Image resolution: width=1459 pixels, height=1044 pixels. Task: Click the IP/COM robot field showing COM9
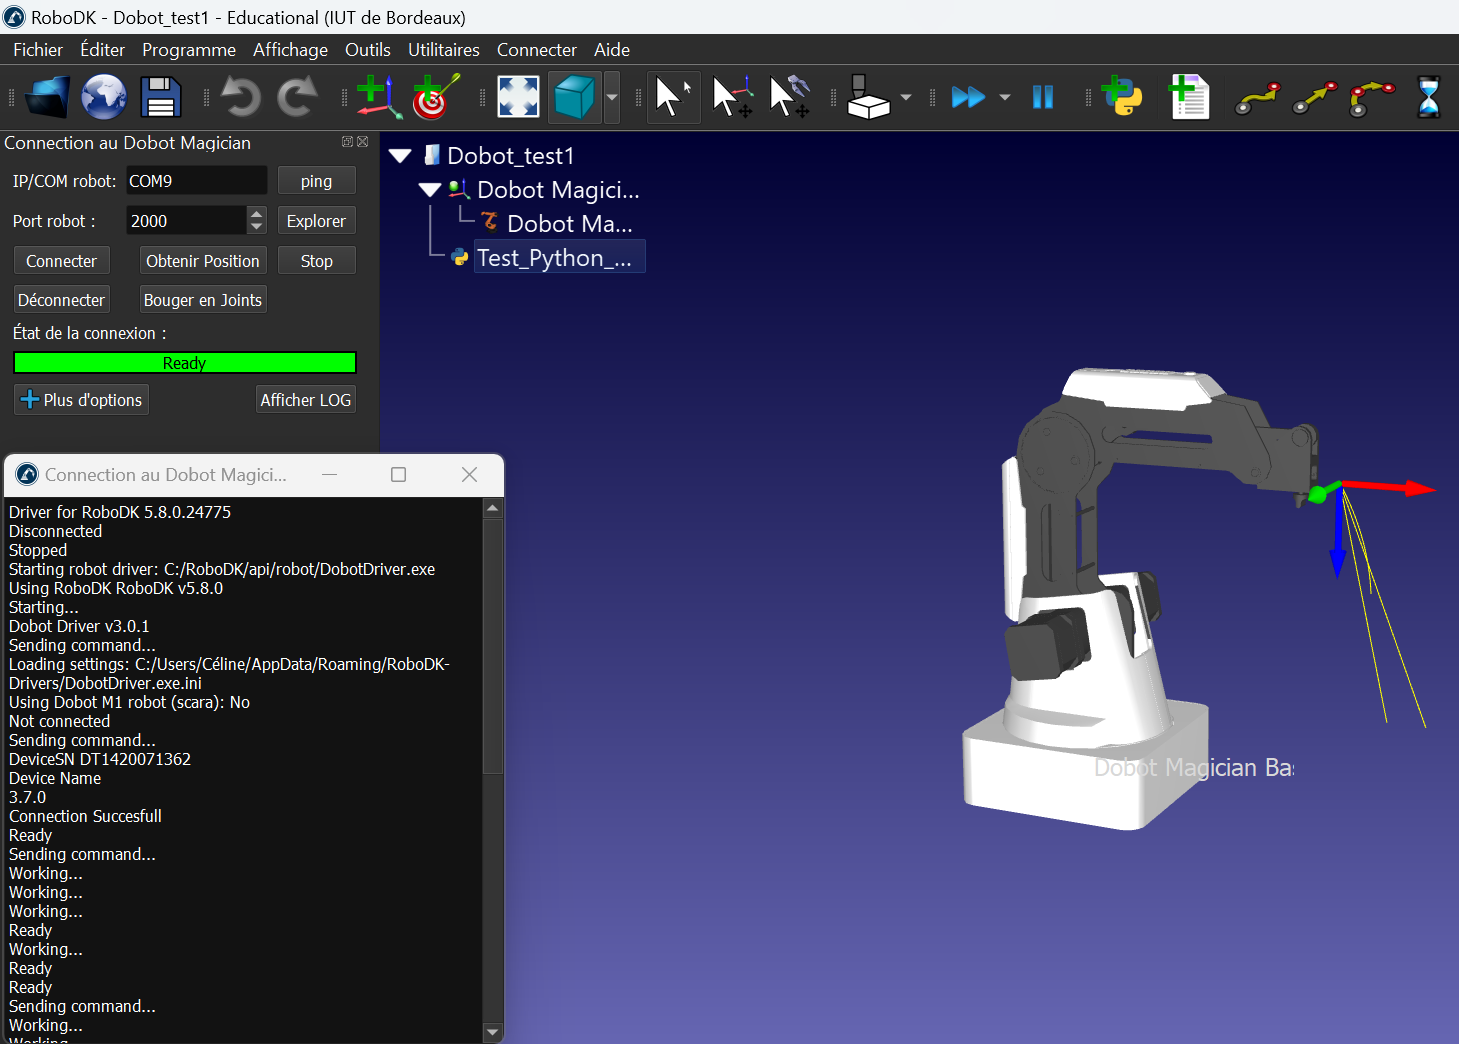click(x=195, y=181)
